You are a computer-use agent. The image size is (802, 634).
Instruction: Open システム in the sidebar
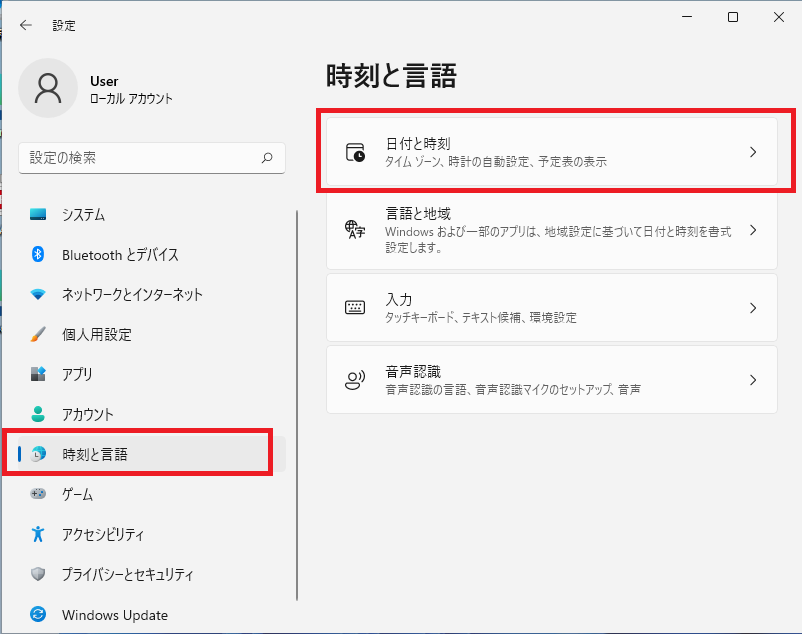151,214
